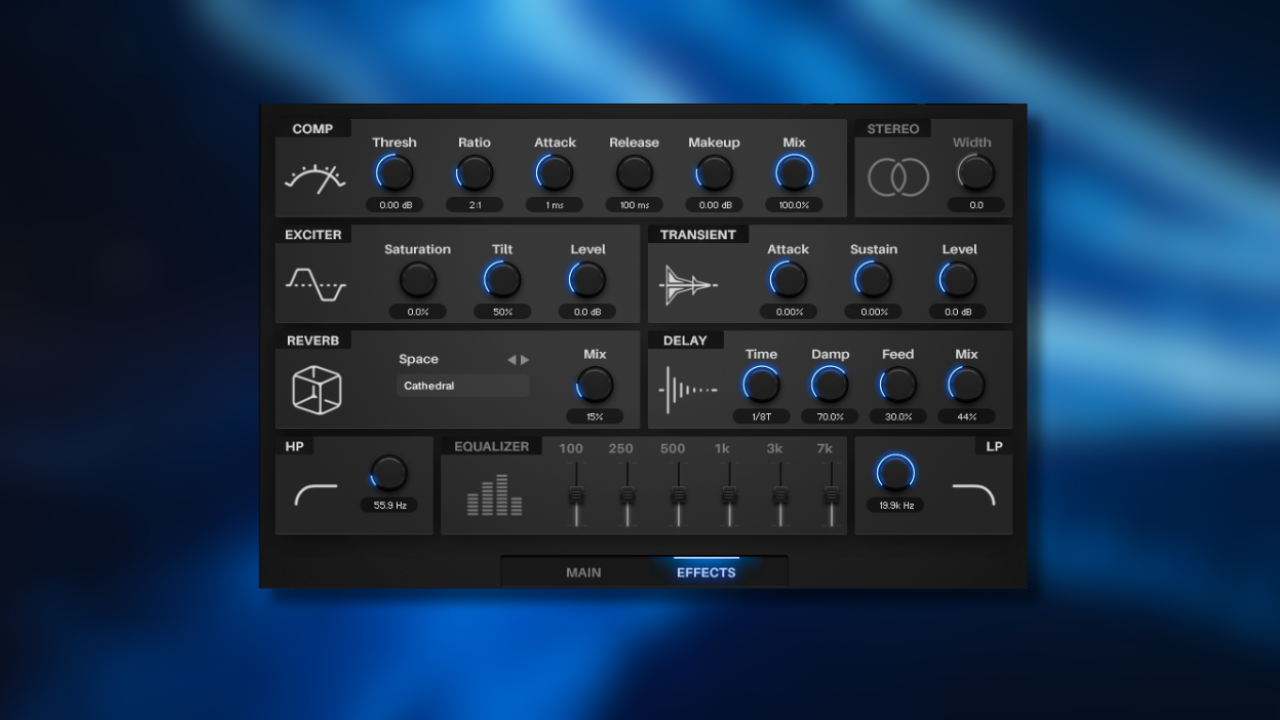Click the exciter waveform icon
Image resolution: width=1280 pixels, height=720 pixels.
pos(315,284)
